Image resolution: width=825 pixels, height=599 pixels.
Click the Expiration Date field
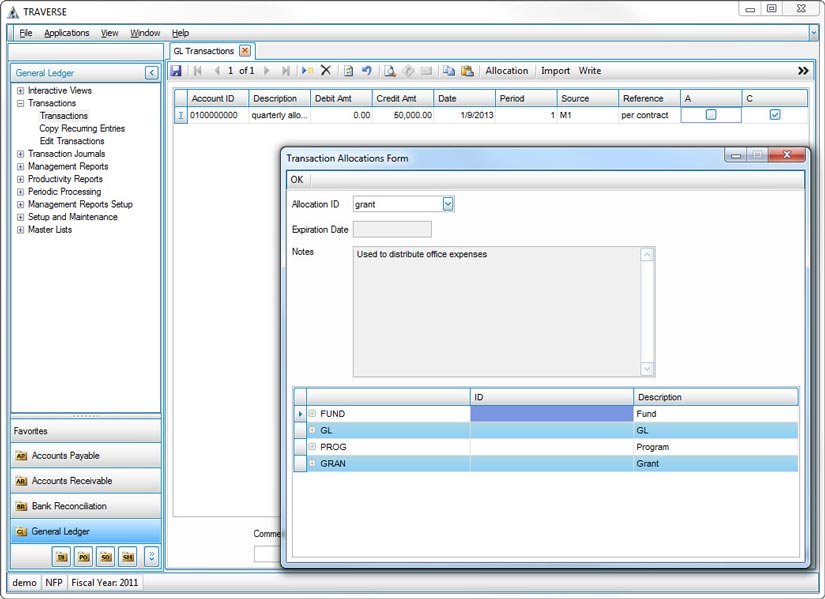(392, 229)
